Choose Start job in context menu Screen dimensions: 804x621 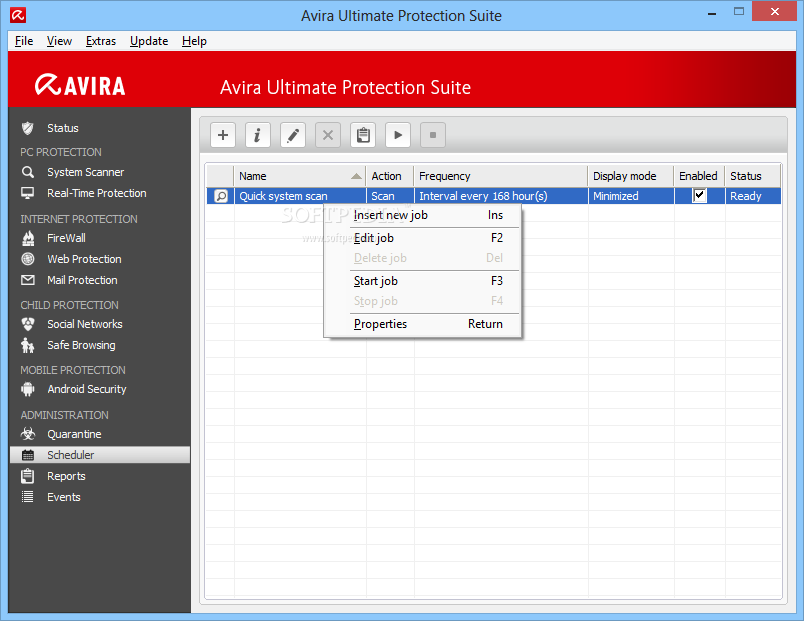click(x=423, y=281)
